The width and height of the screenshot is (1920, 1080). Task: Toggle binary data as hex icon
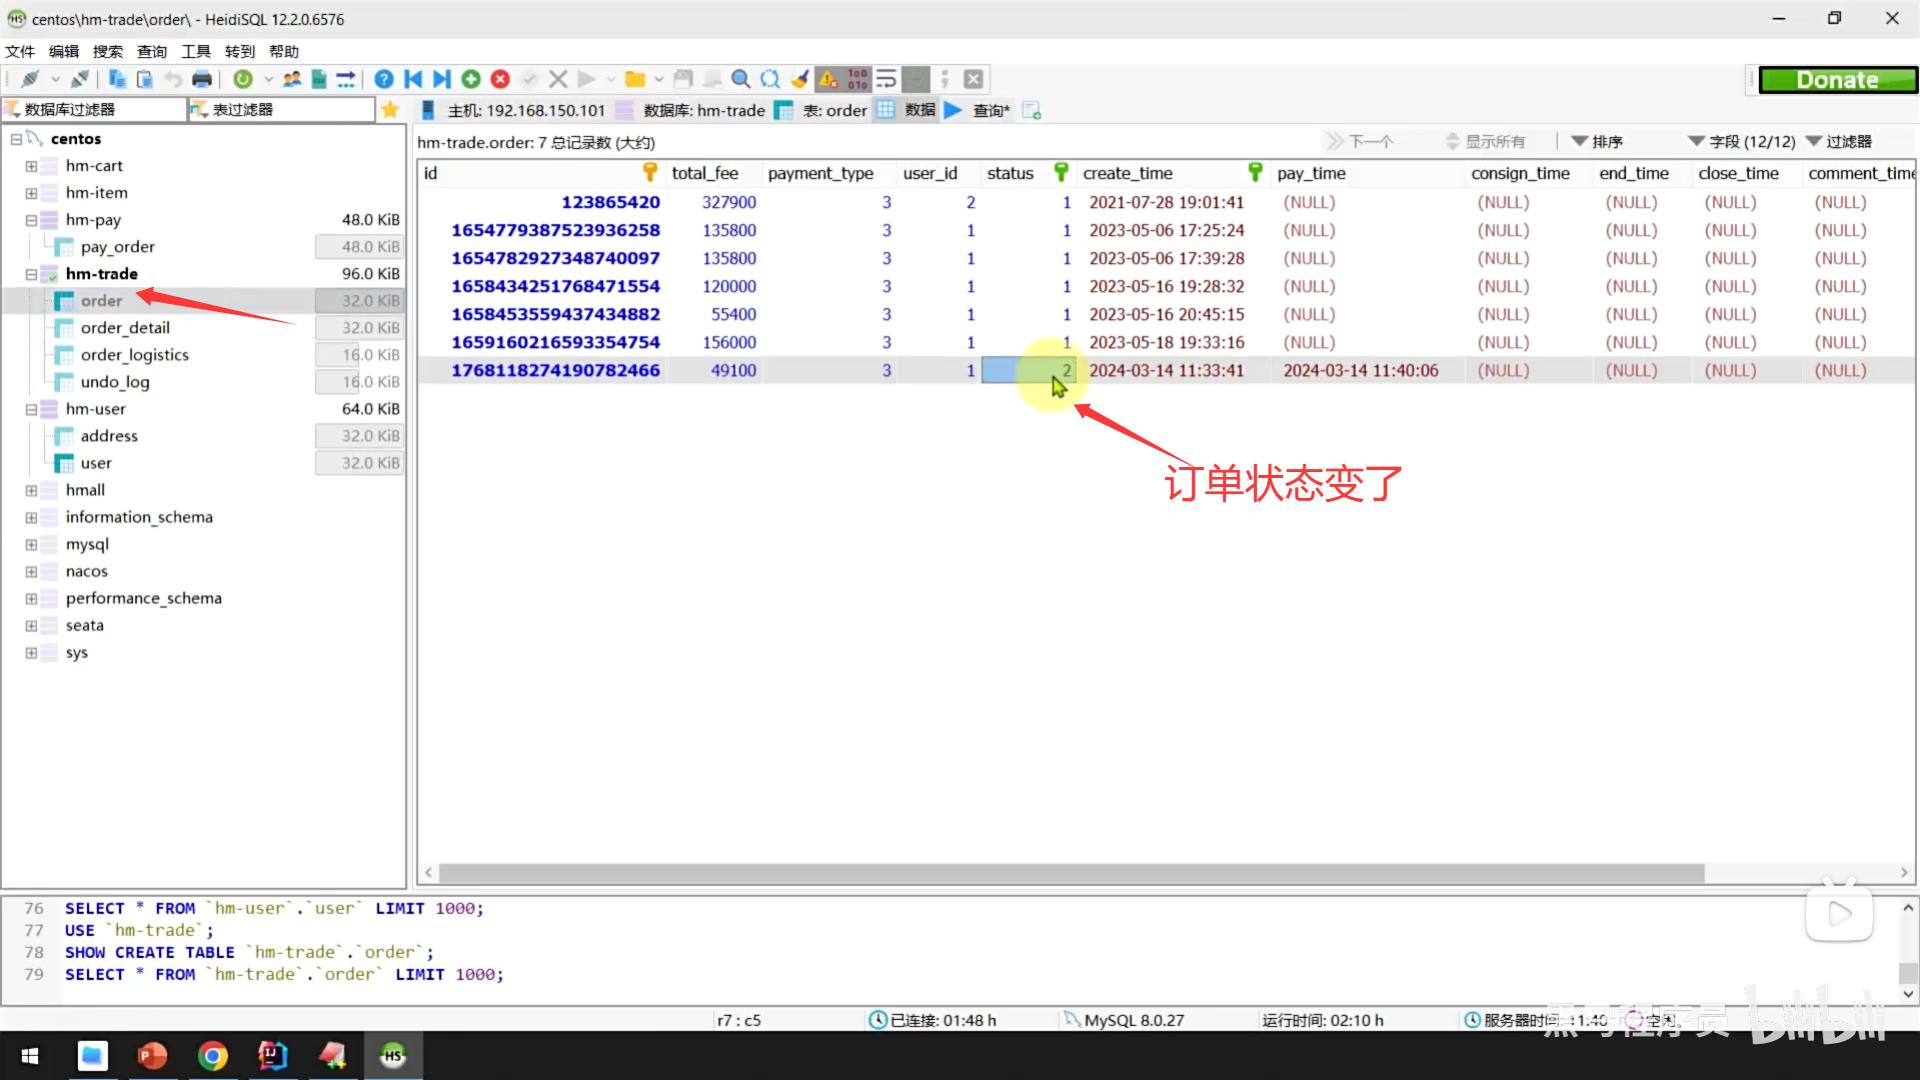coord(858,79)
